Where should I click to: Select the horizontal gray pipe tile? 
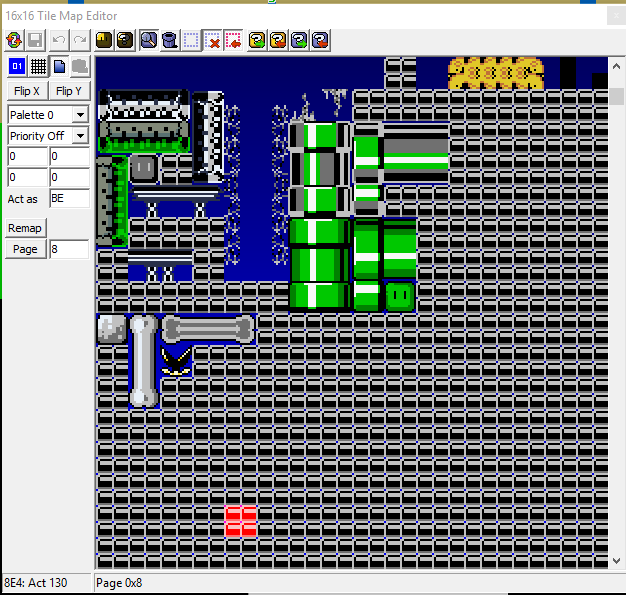[x=416, y=153]
